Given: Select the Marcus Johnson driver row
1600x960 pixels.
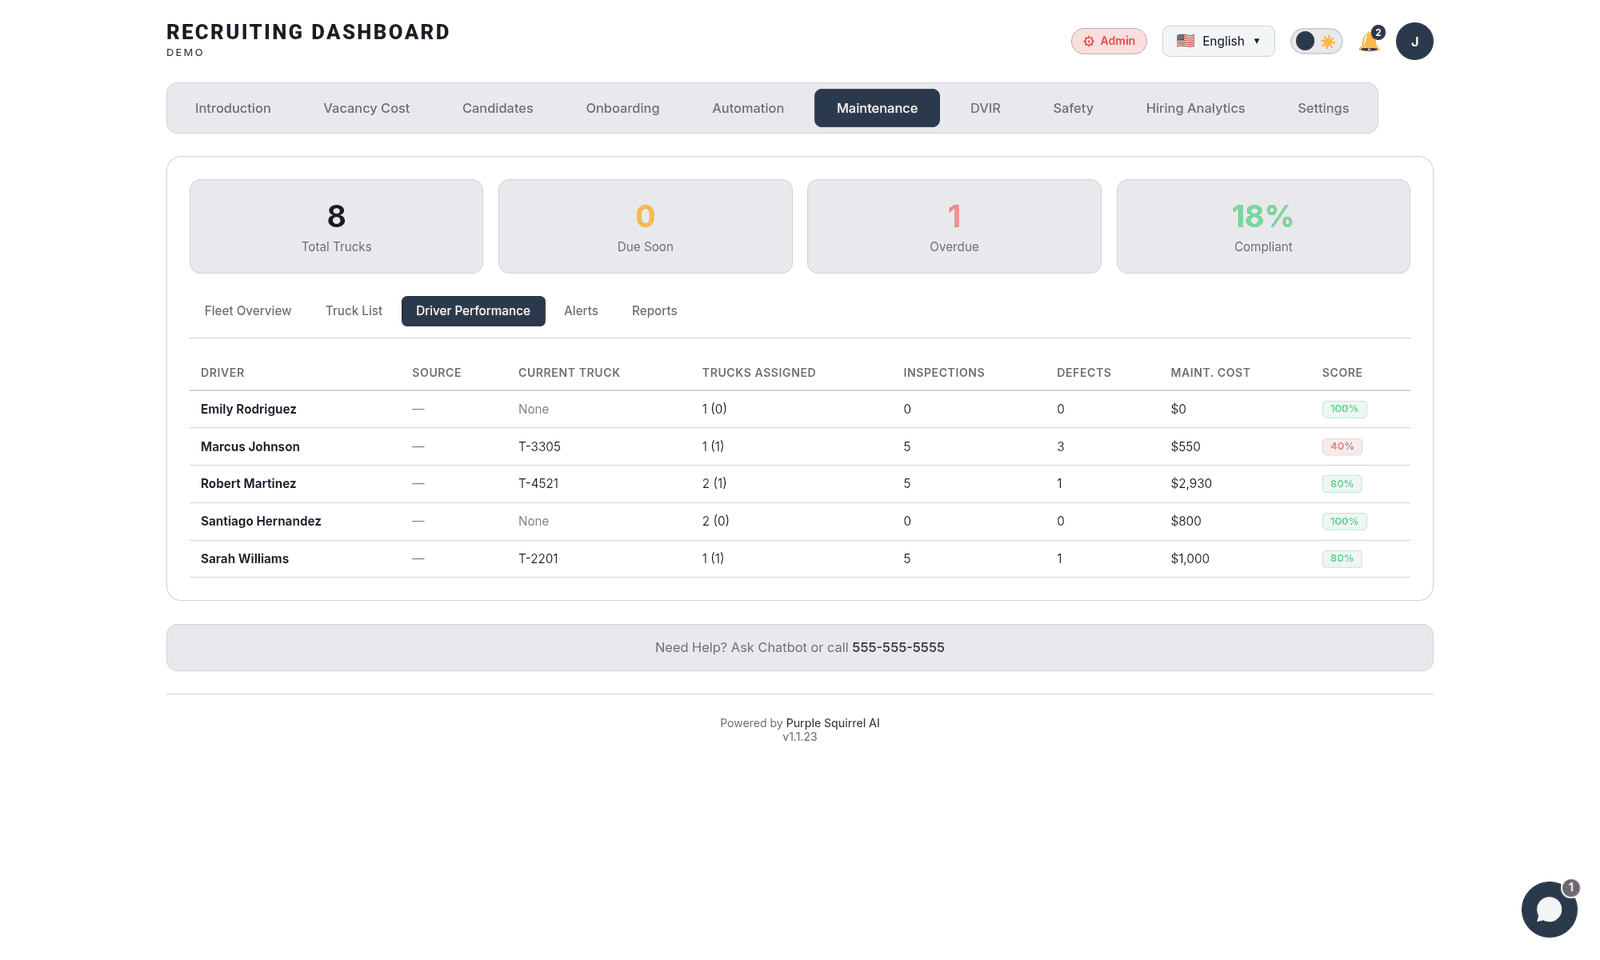Looking at the screenshot, I should pyautogui.click(x=250, y=447).
